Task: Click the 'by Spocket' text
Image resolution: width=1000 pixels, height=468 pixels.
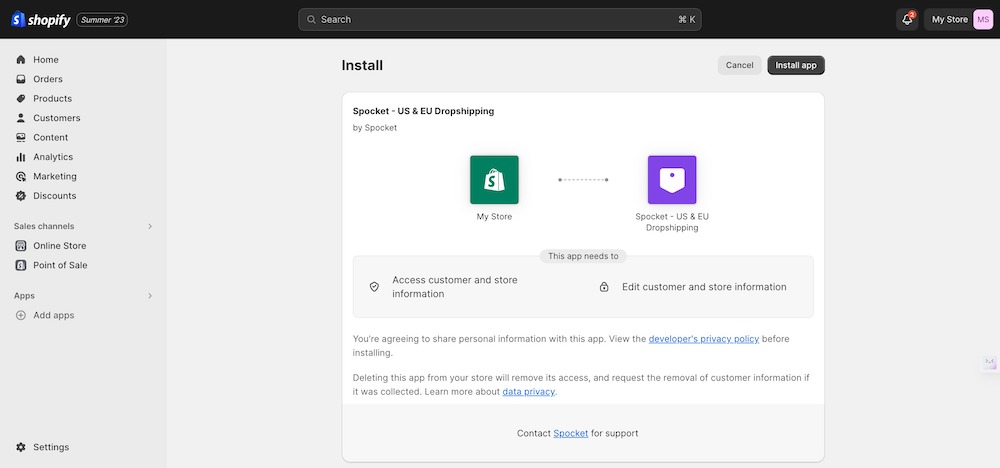Action: [x=375, y=128]
